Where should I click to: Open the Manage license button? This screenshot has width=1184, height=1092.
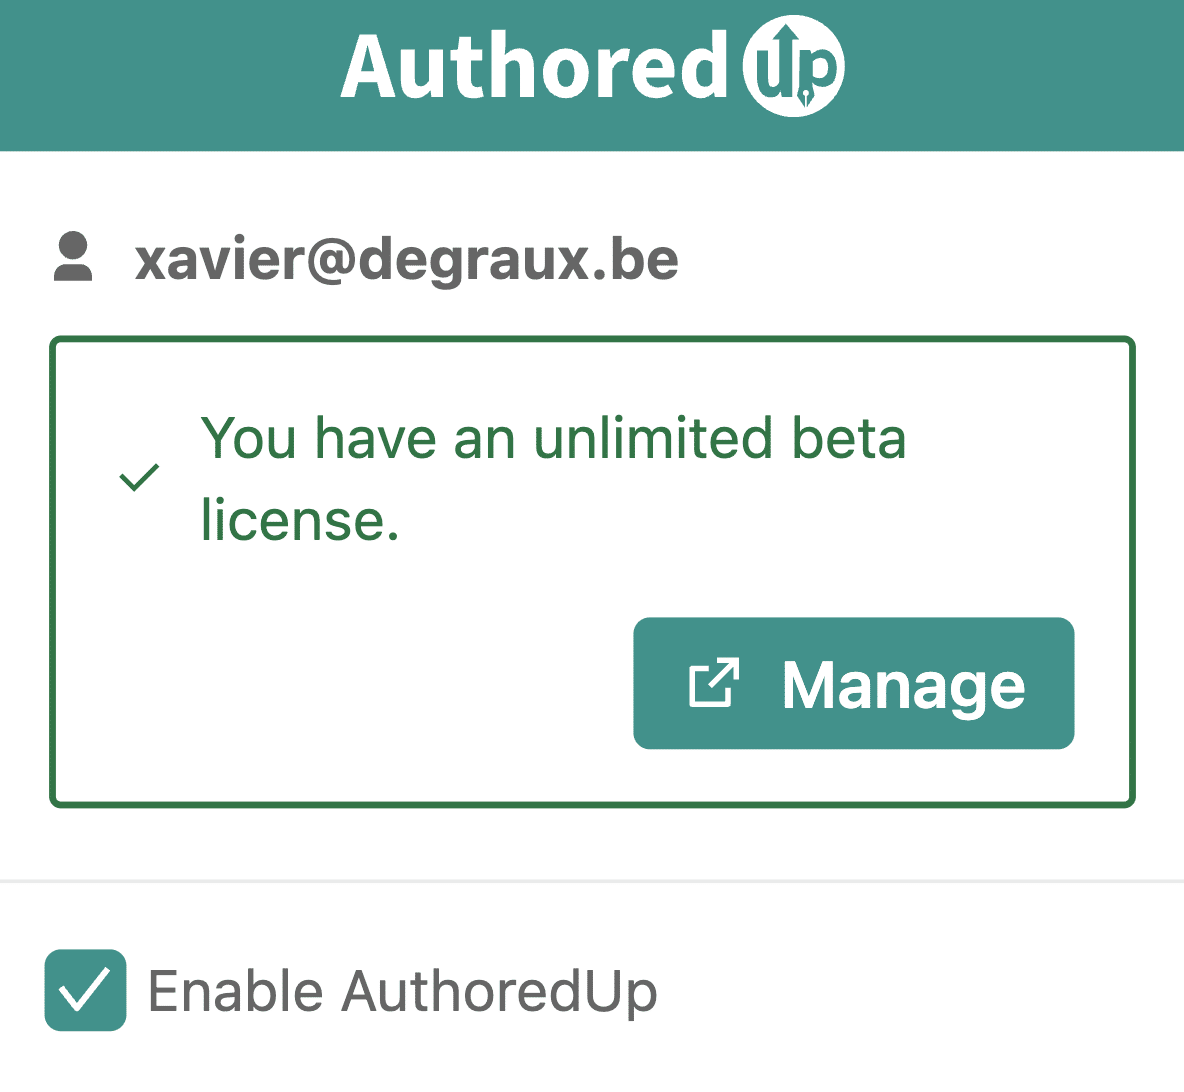(854, 683)
